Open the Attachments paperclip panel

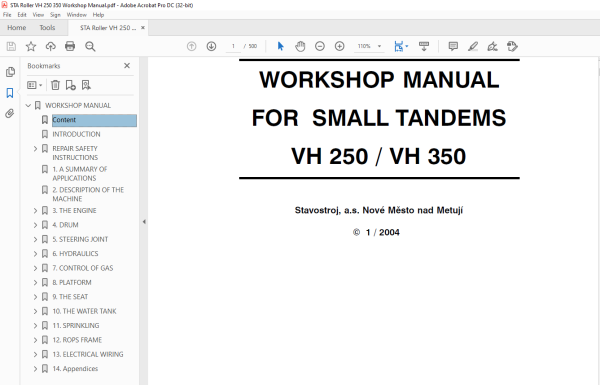click(10, 113)
